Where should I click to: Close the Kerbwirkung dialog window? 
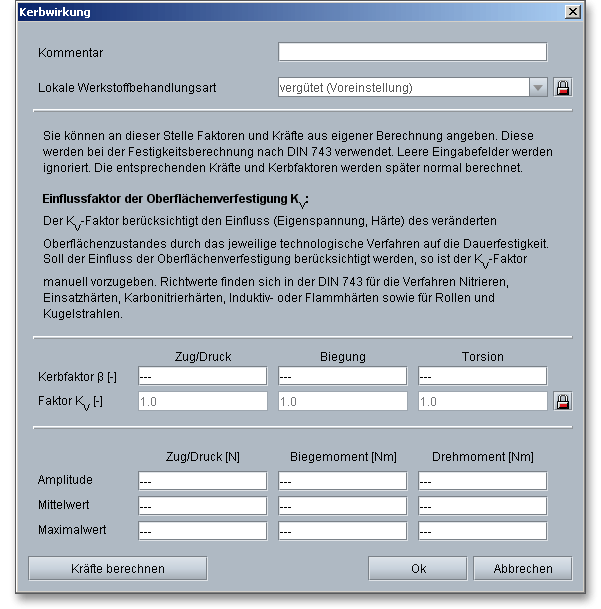[572, 12]
